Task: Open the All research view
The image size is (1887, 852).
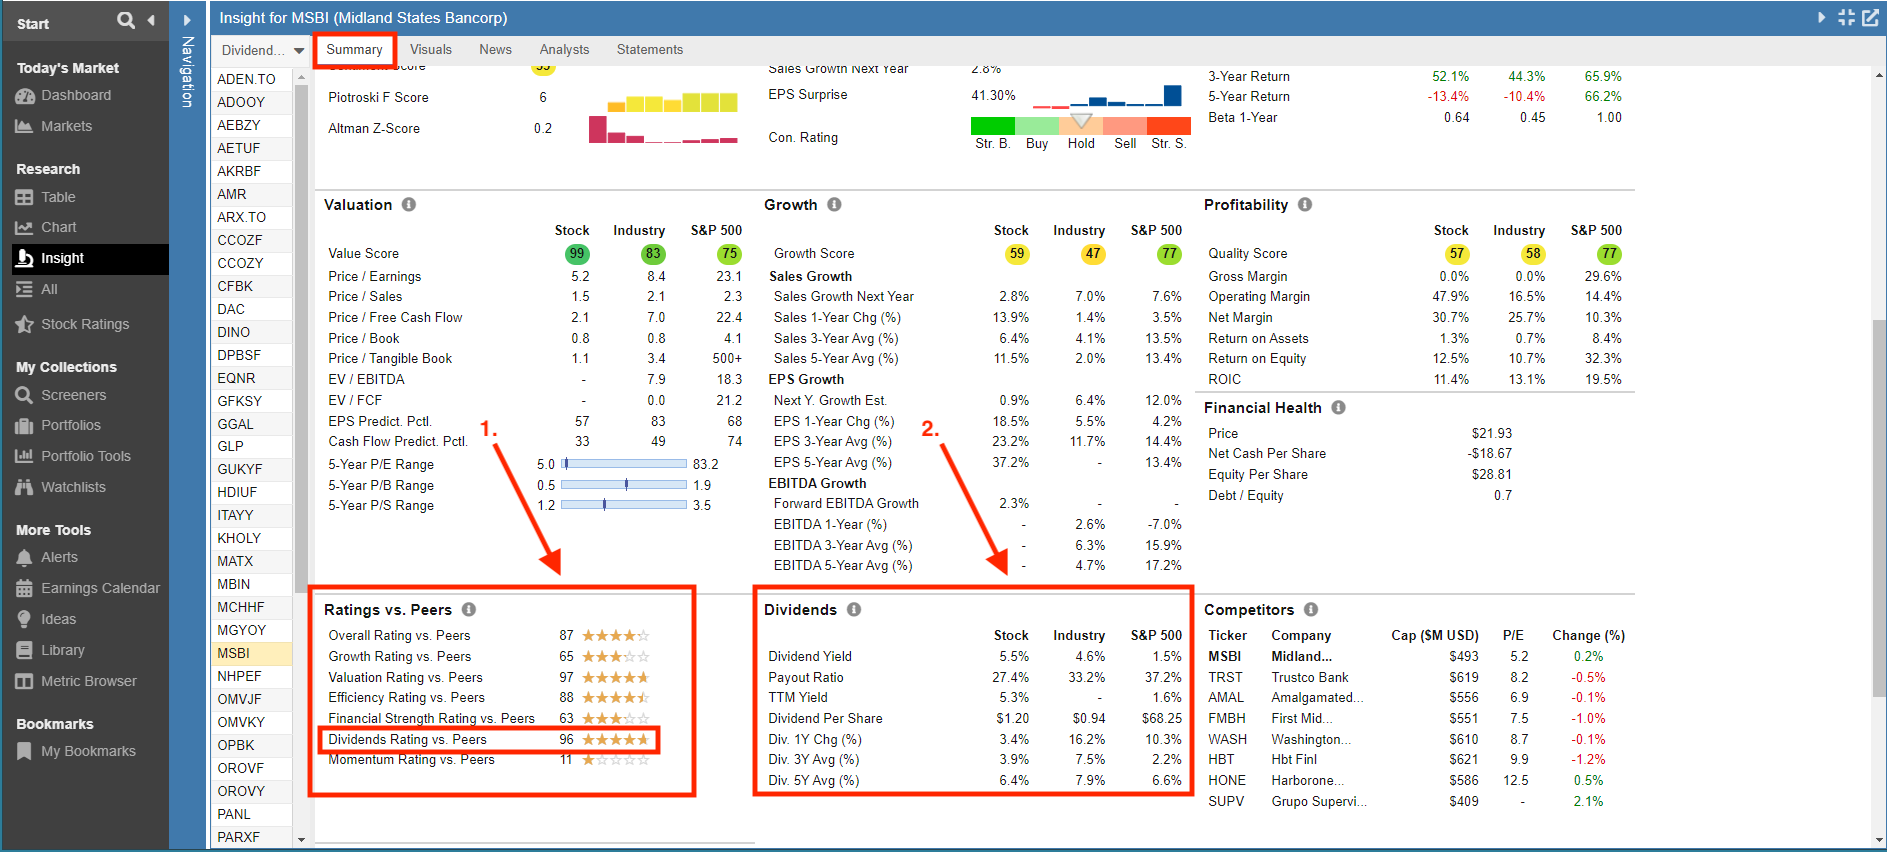Action: click(49, 289)
